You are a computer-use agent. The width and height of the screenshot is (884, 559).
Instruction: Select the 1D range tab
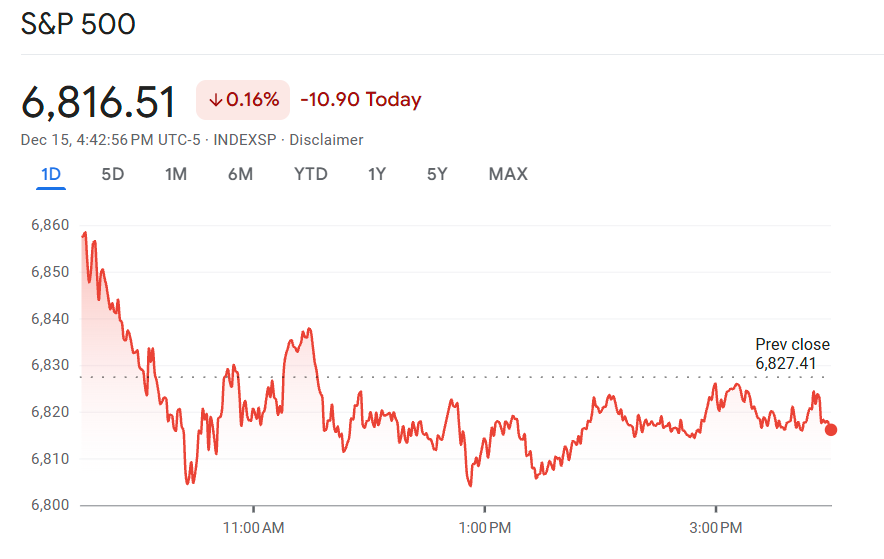[51, 175]
